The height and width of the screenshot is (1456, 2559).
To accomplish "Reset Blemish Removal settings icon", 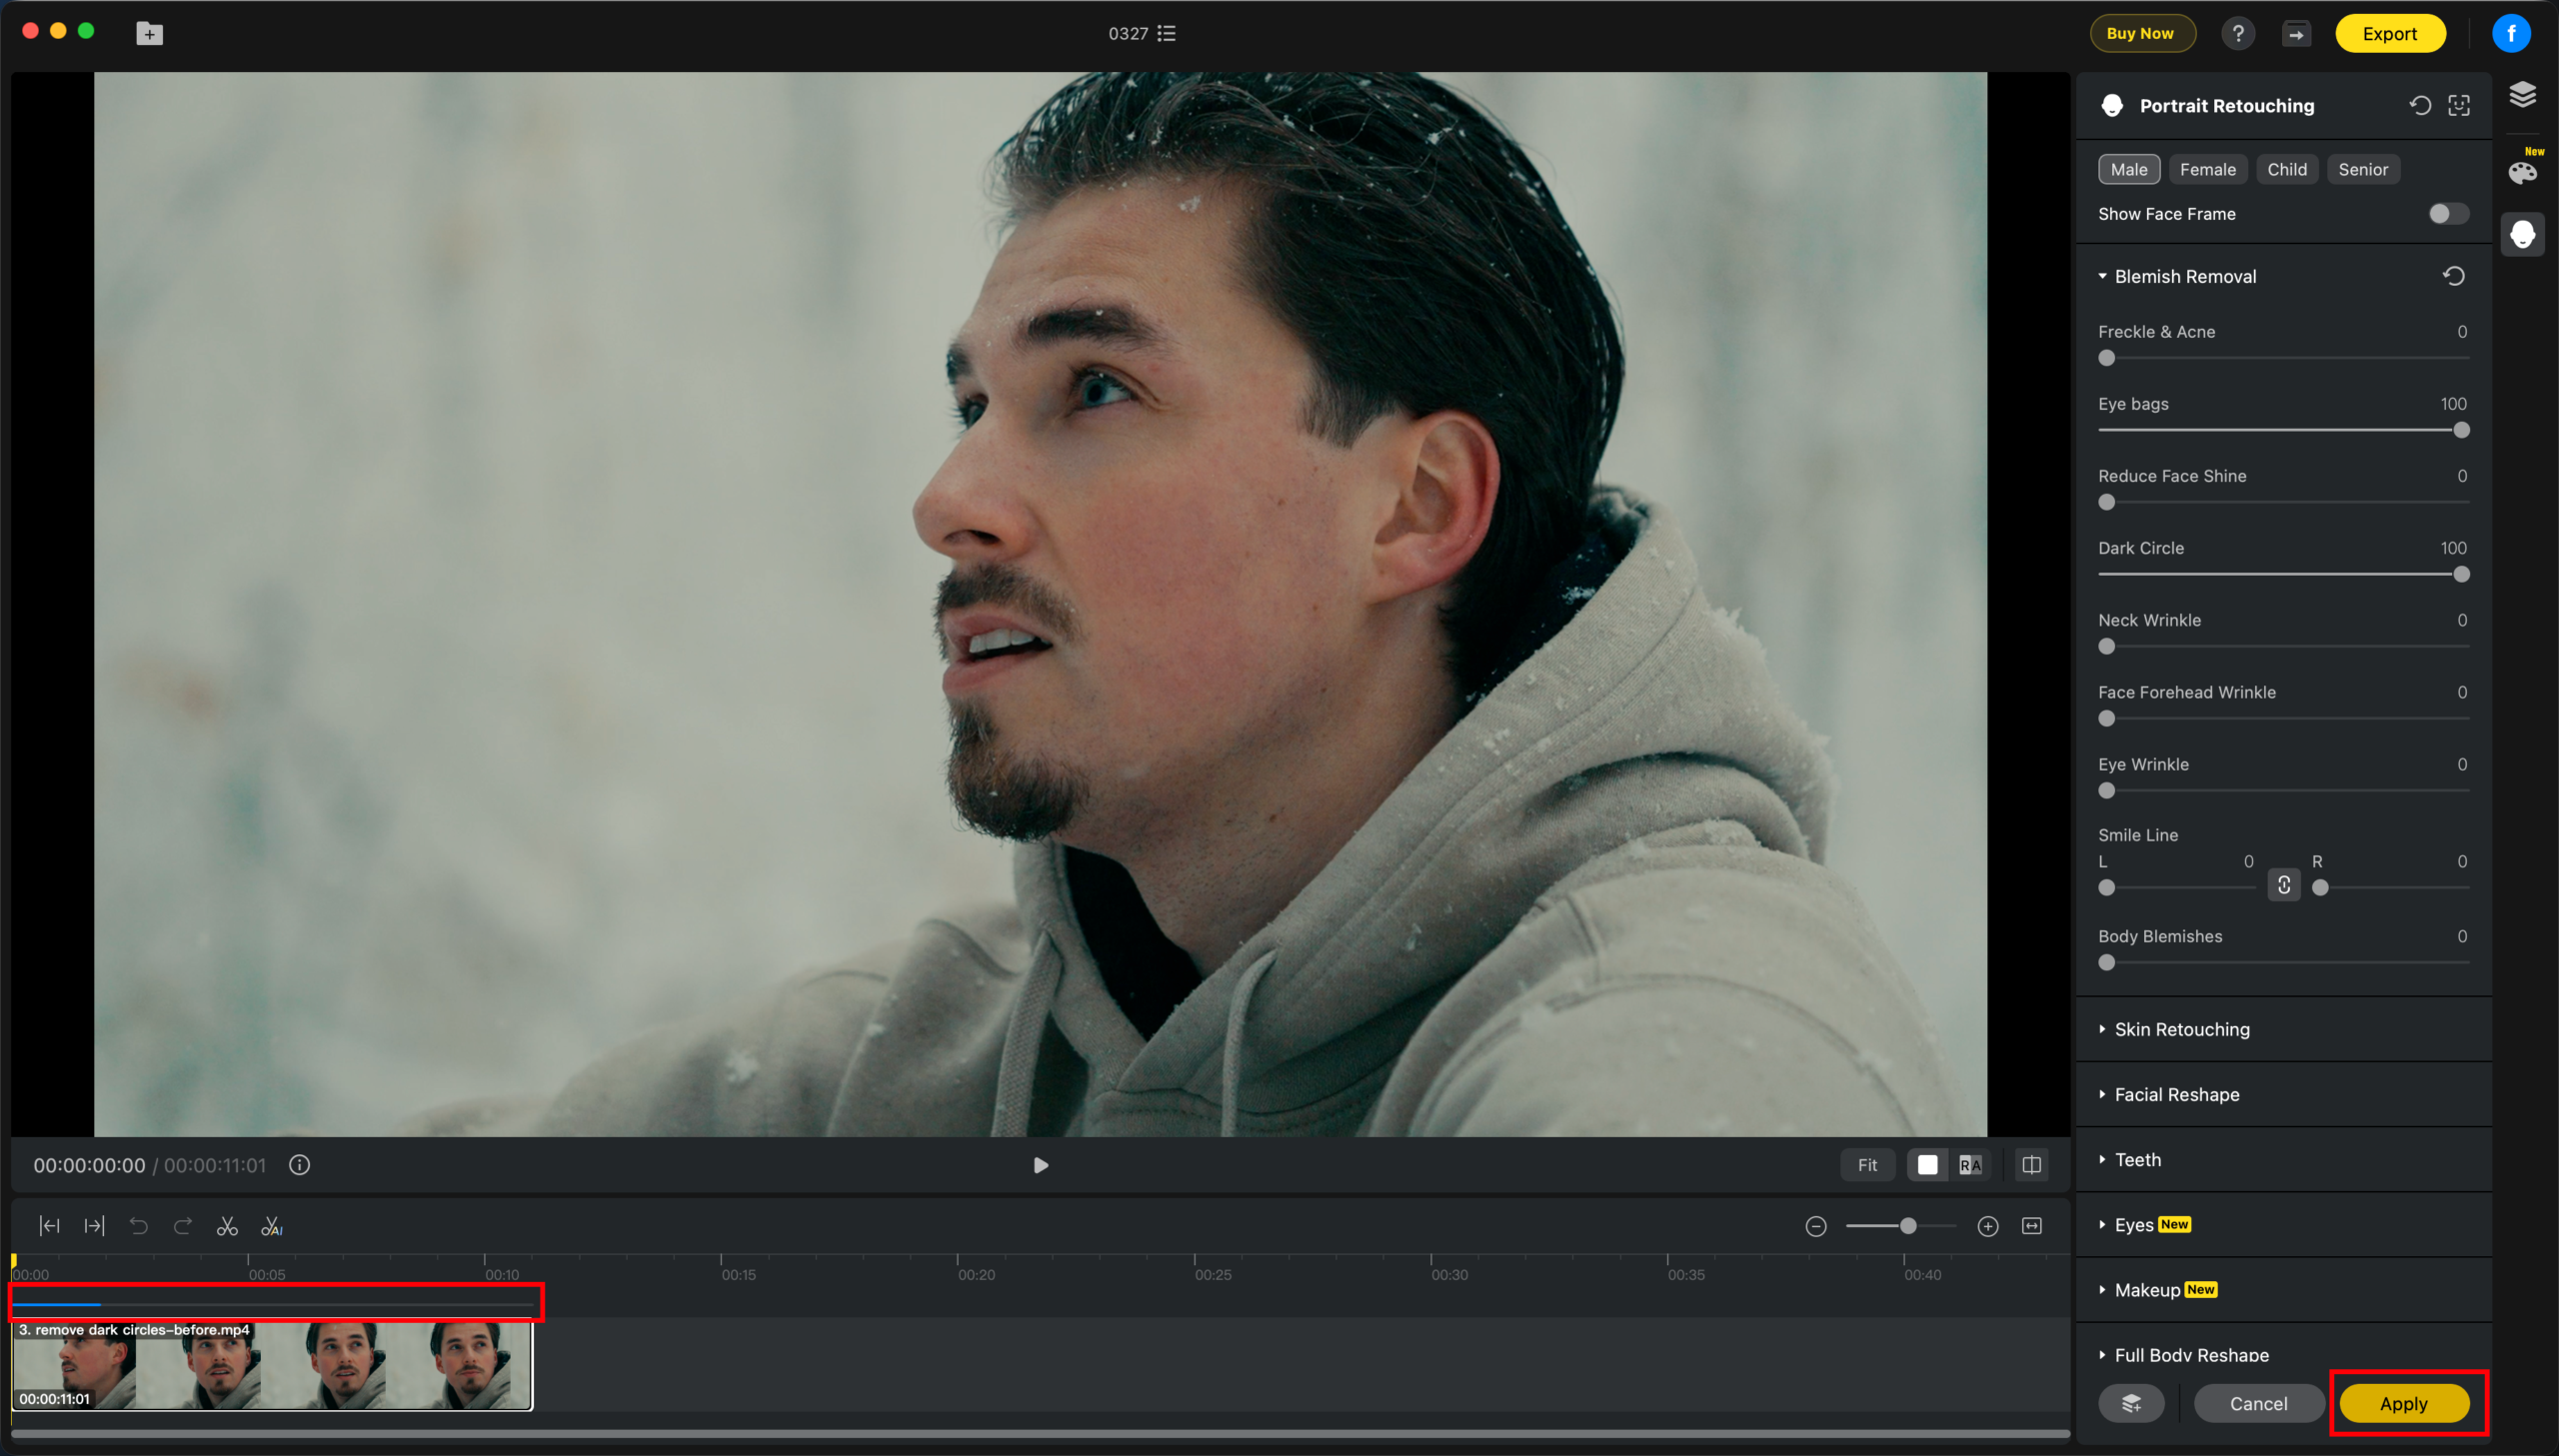I will [2454, 276].
